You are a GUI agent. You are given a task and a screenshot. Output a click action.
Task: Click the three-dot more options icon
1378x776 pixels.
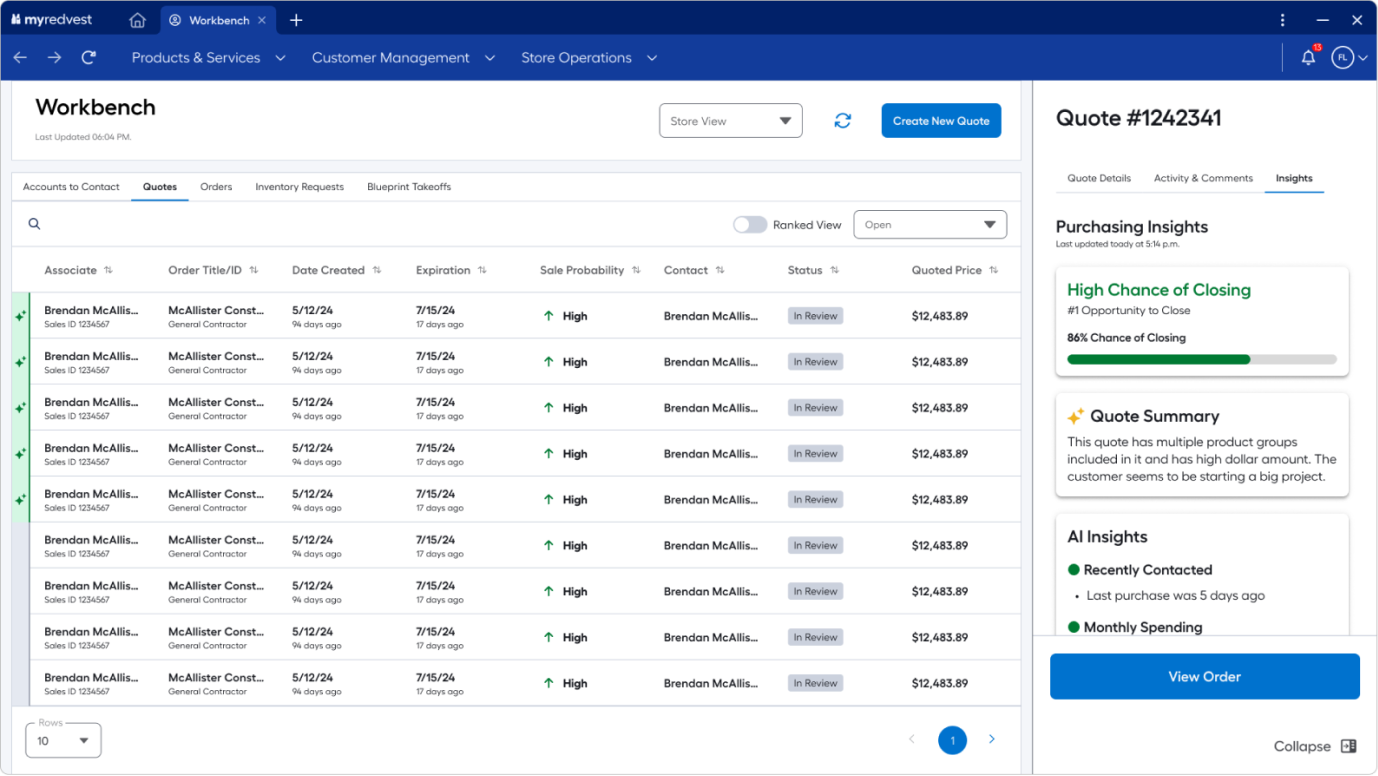pos(1283,20)
